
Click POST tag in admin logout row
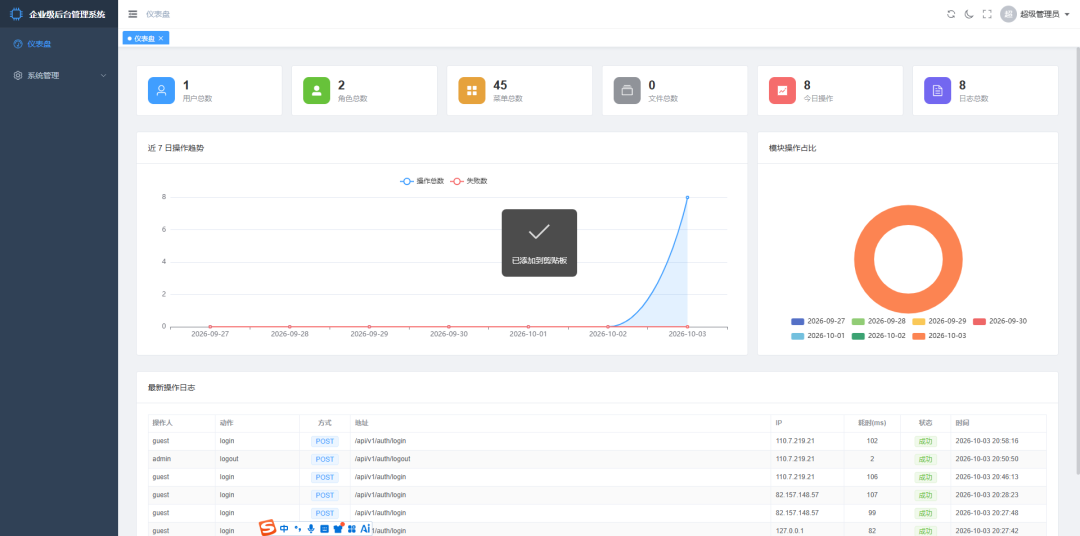[324, 460]
